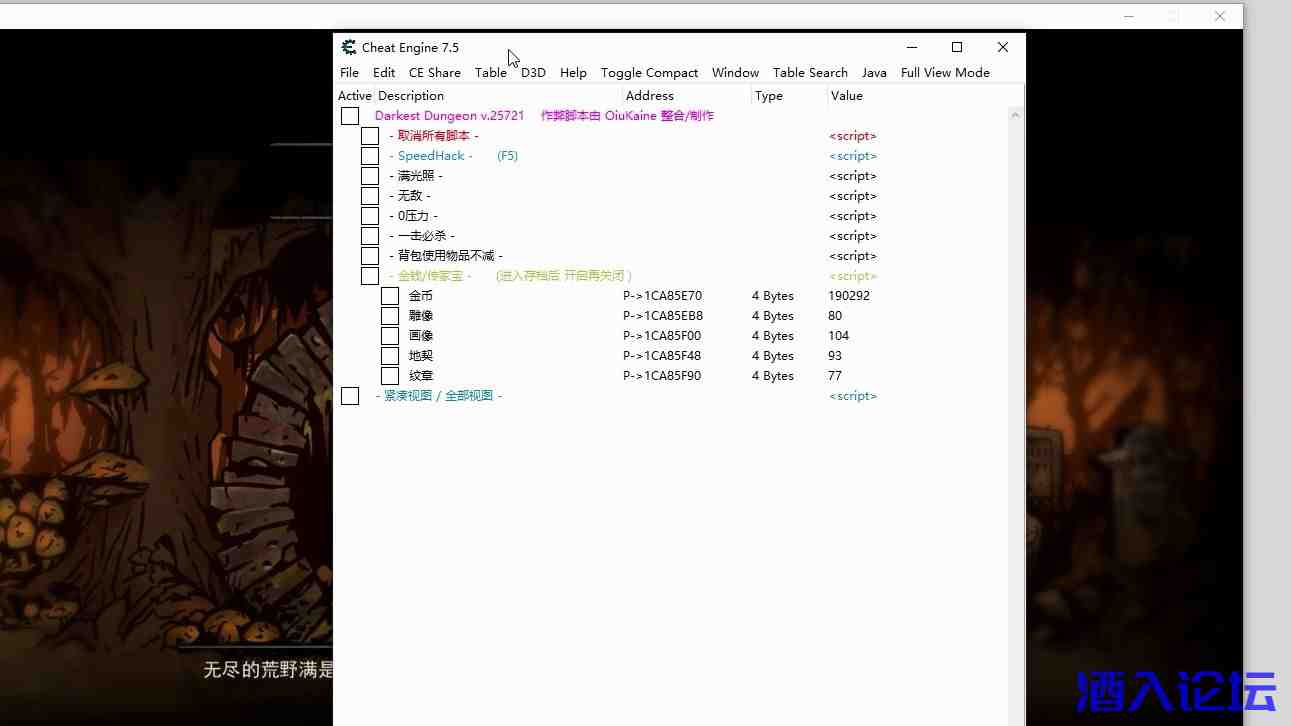This screenshot has height=726, width=1291.
Task: Click the 4 Bytes type of 金币 row
Action: (773, 296)
